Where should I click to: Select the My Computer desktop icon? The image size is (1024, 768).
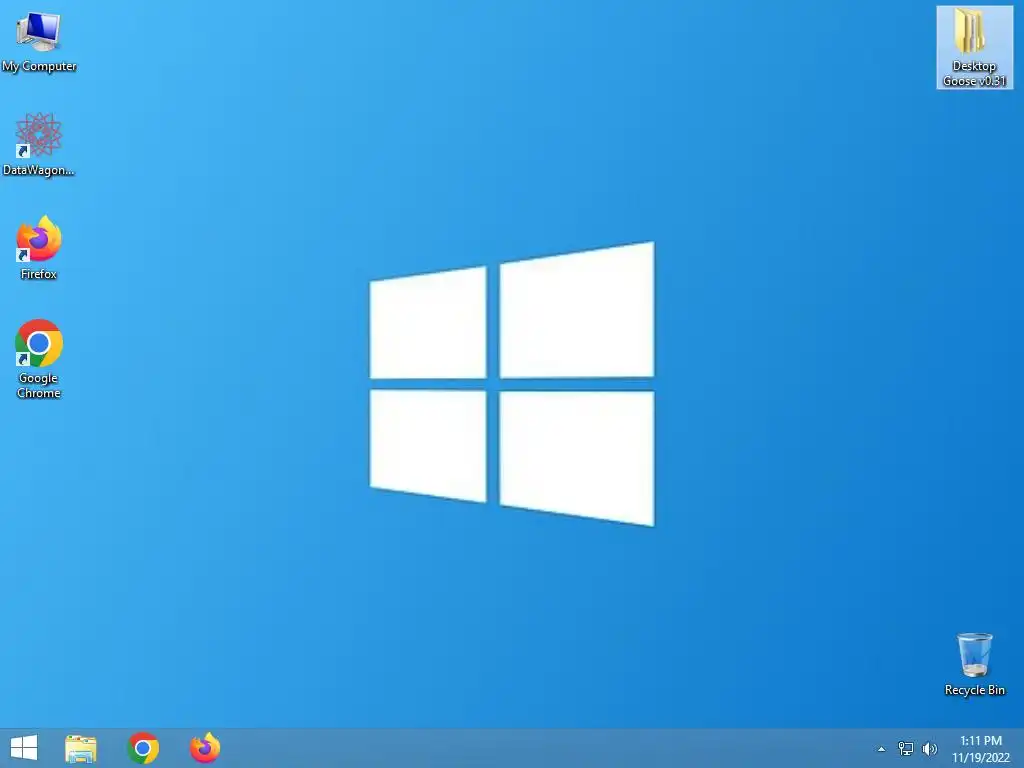tap(39, 41)
